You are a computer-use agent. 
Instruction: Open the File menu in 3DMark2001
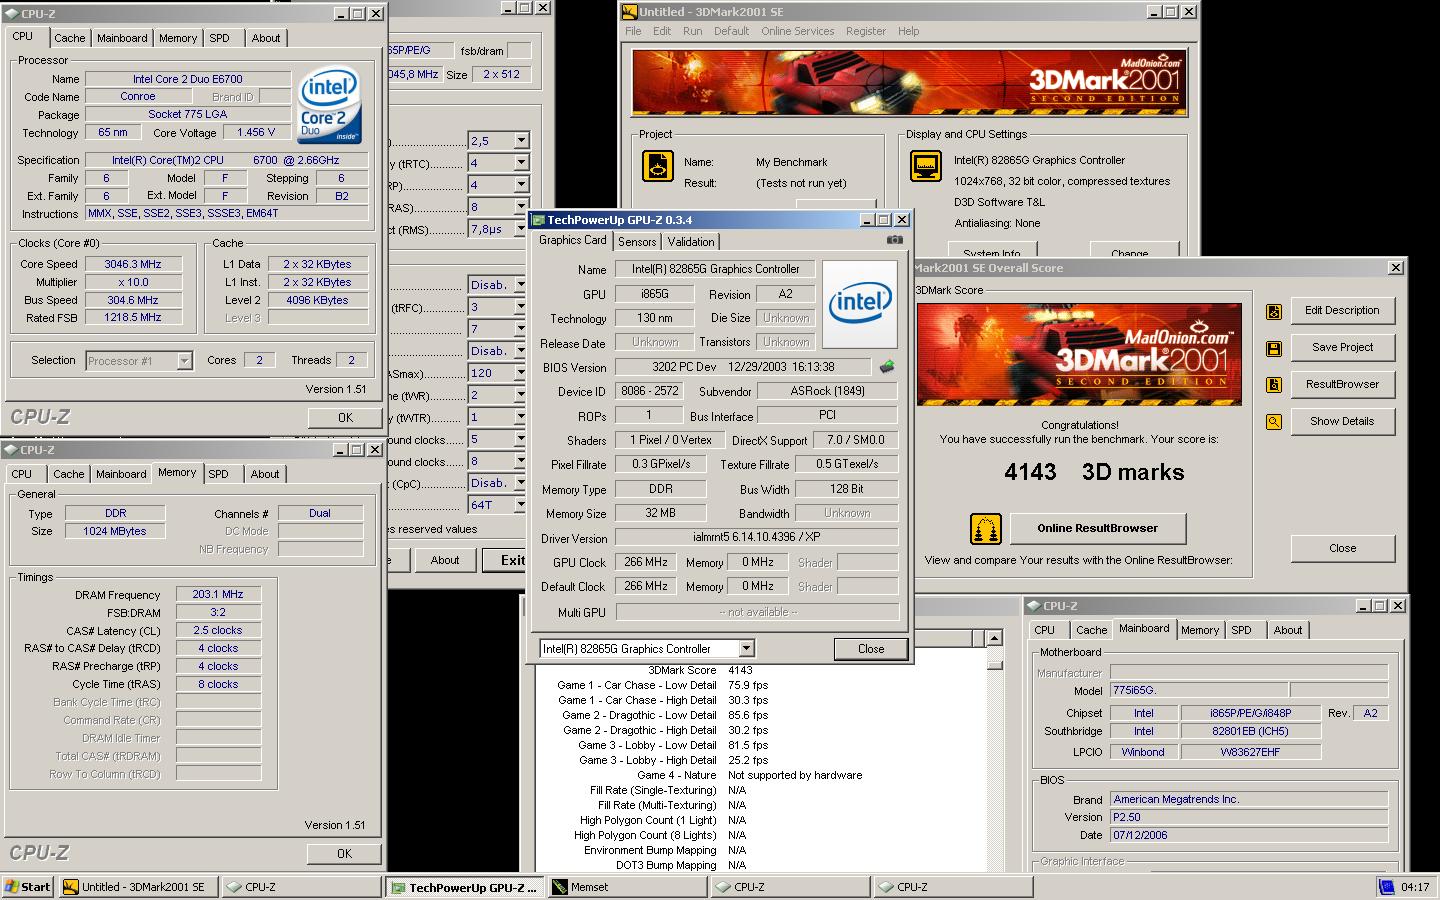(633, 31)
